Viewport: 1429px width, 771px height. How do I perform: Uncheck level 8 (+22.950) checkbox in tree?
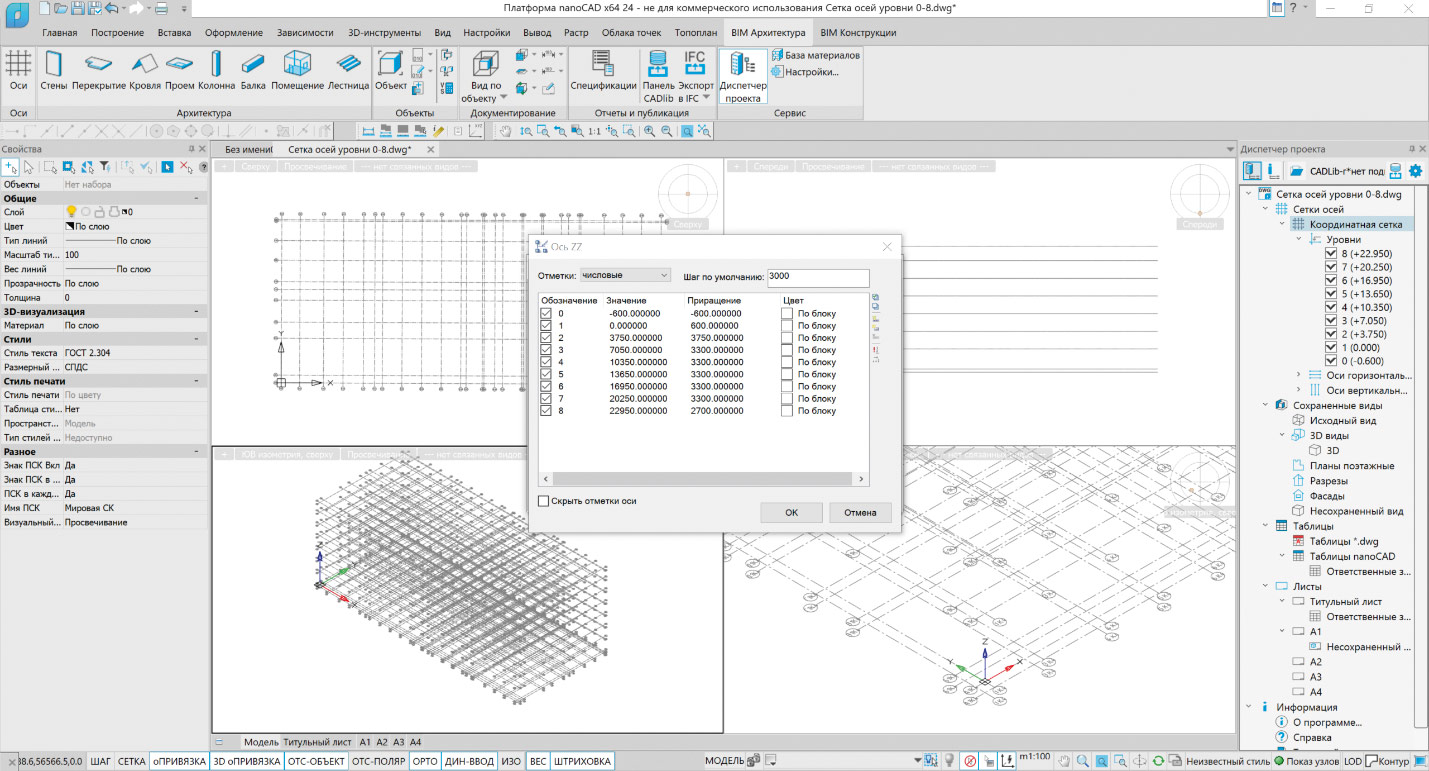click(x=1331, y=254)
